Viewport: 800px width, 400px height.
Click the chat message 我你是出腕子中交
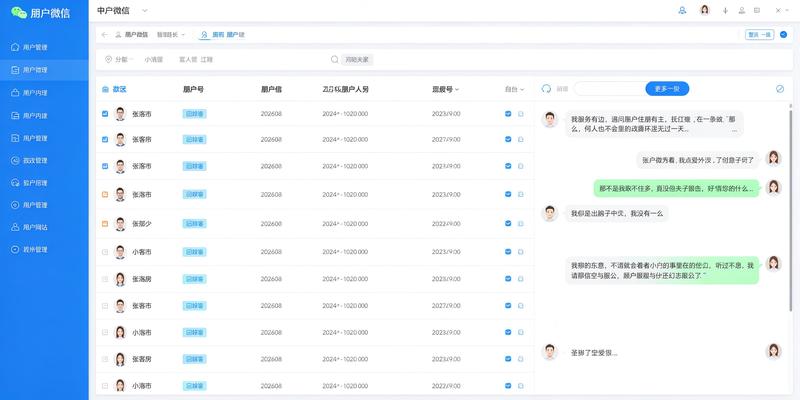coord(617,213)
